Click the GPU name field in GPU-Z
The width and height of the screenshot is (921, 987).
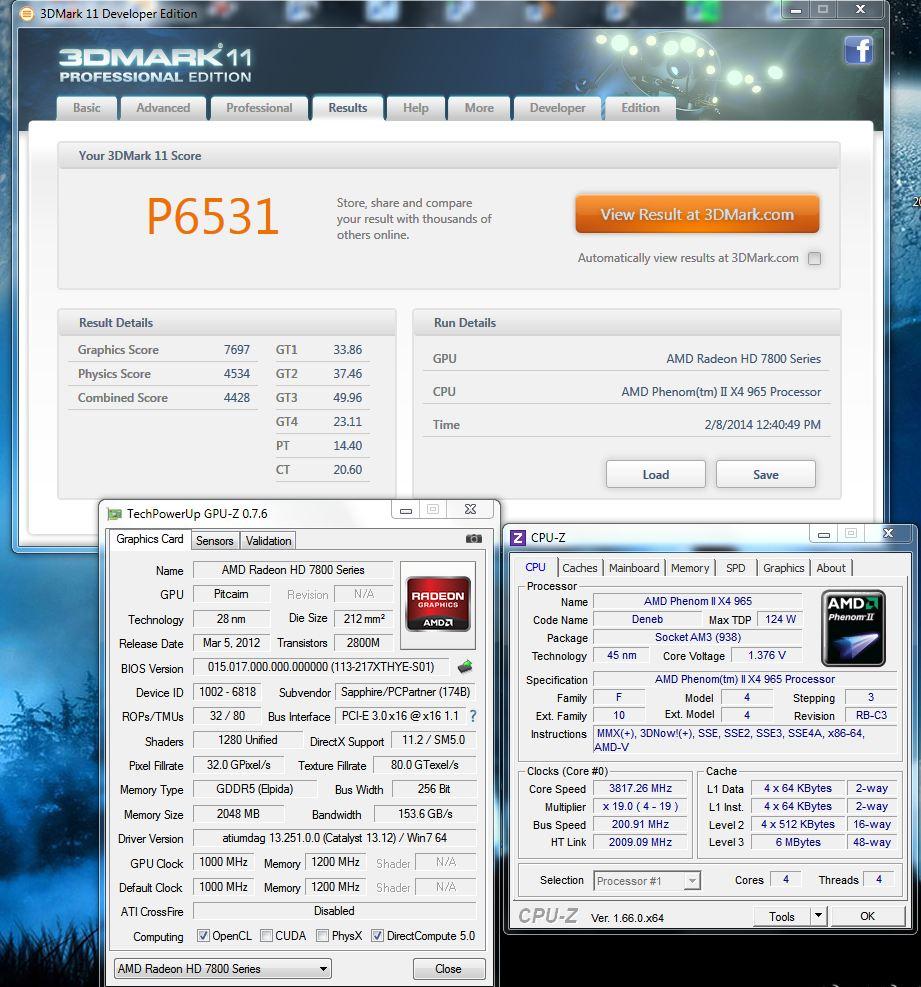[293, 570]
